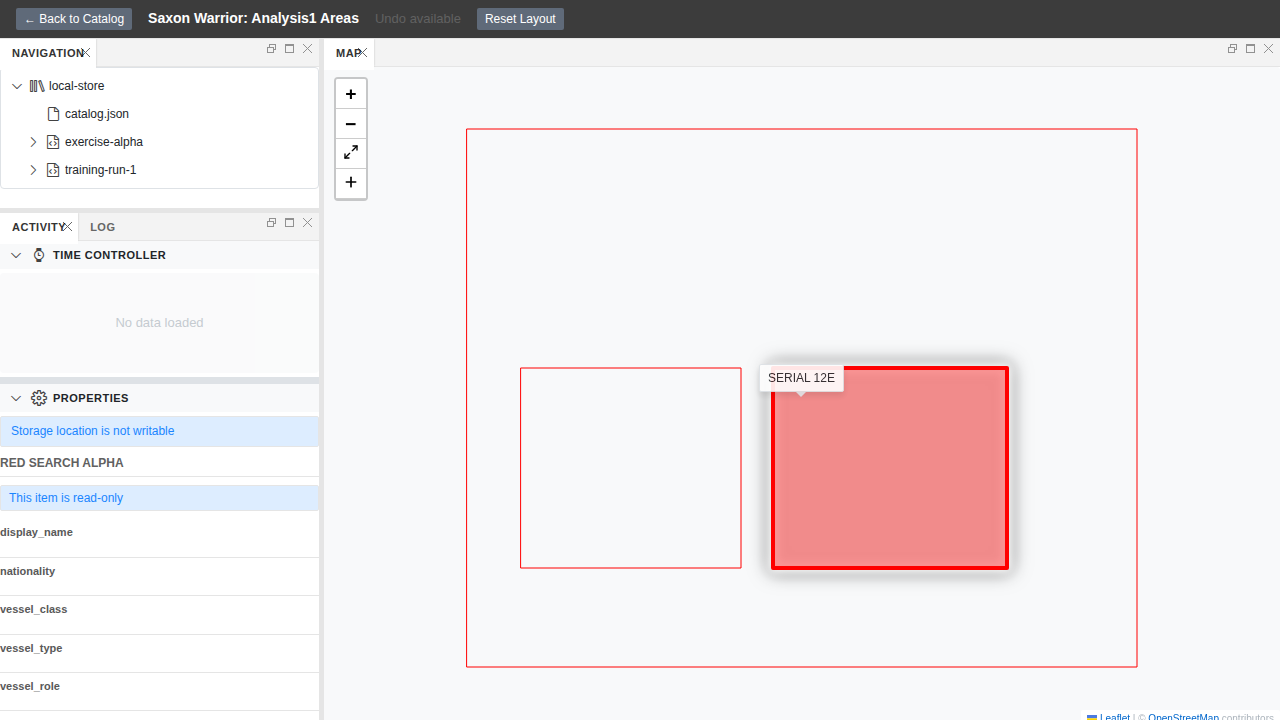Click the display_name property label

(x=36, y=532)
